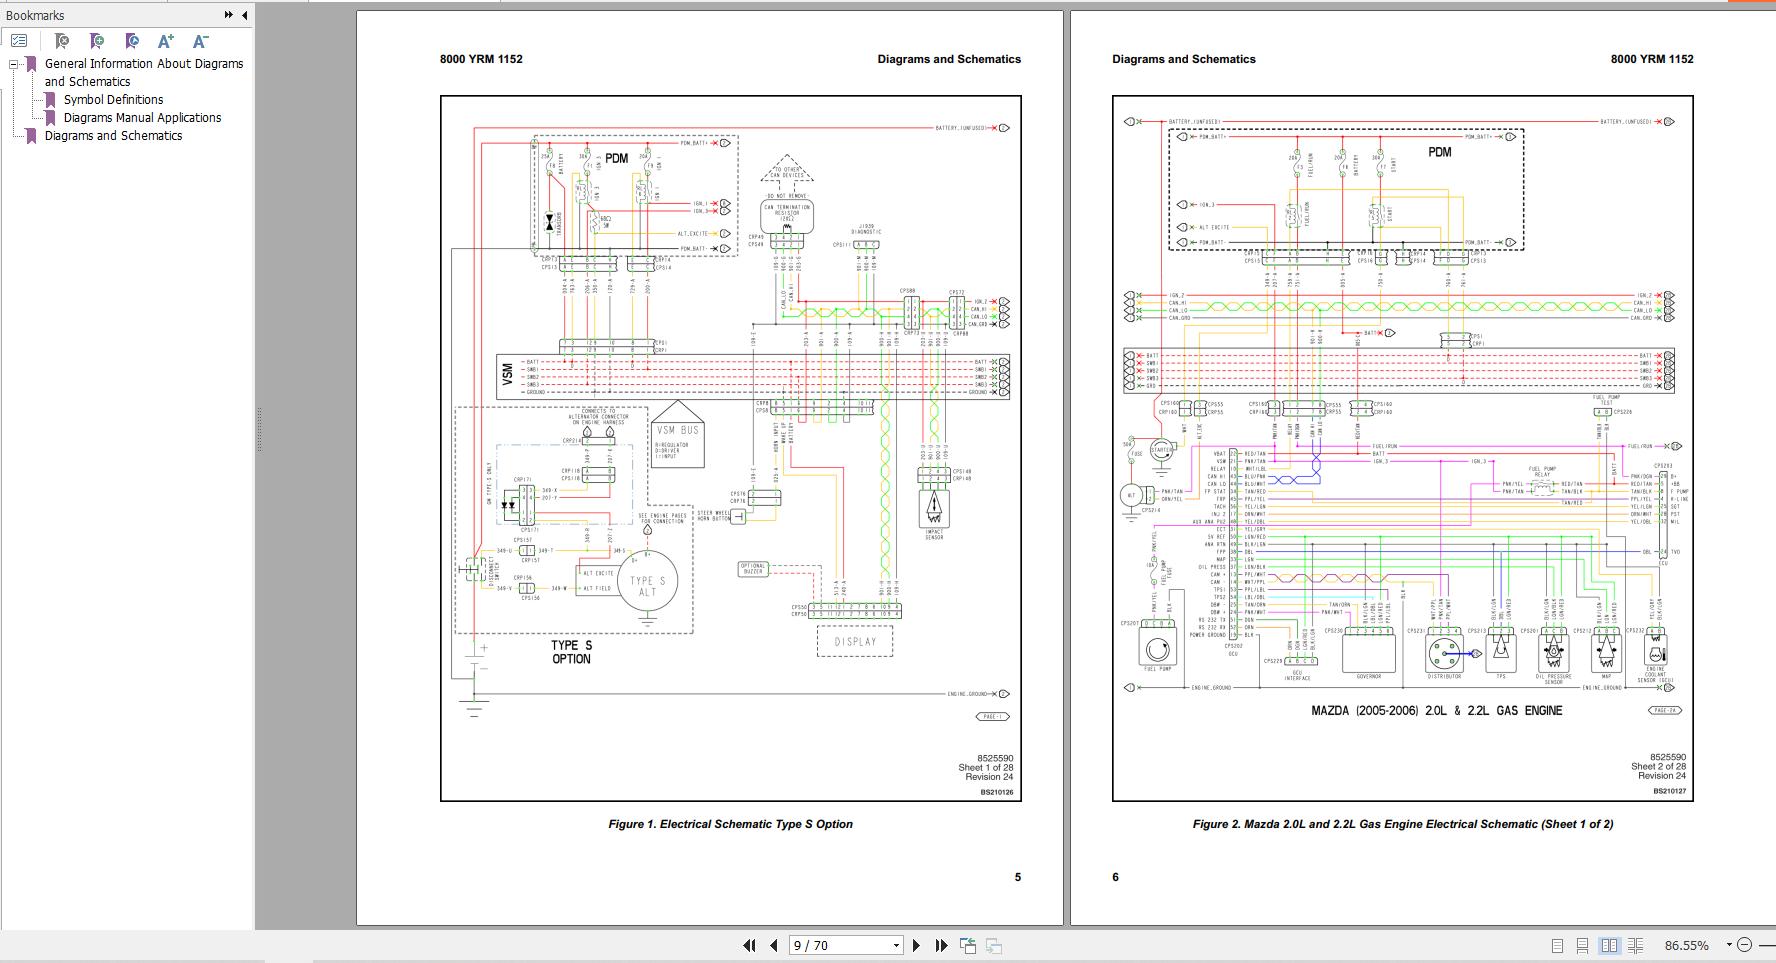1776x963 pixels.
Task: Click the 'TYPE S OPTION' label in schematic
Action: (x=571, y=652)
